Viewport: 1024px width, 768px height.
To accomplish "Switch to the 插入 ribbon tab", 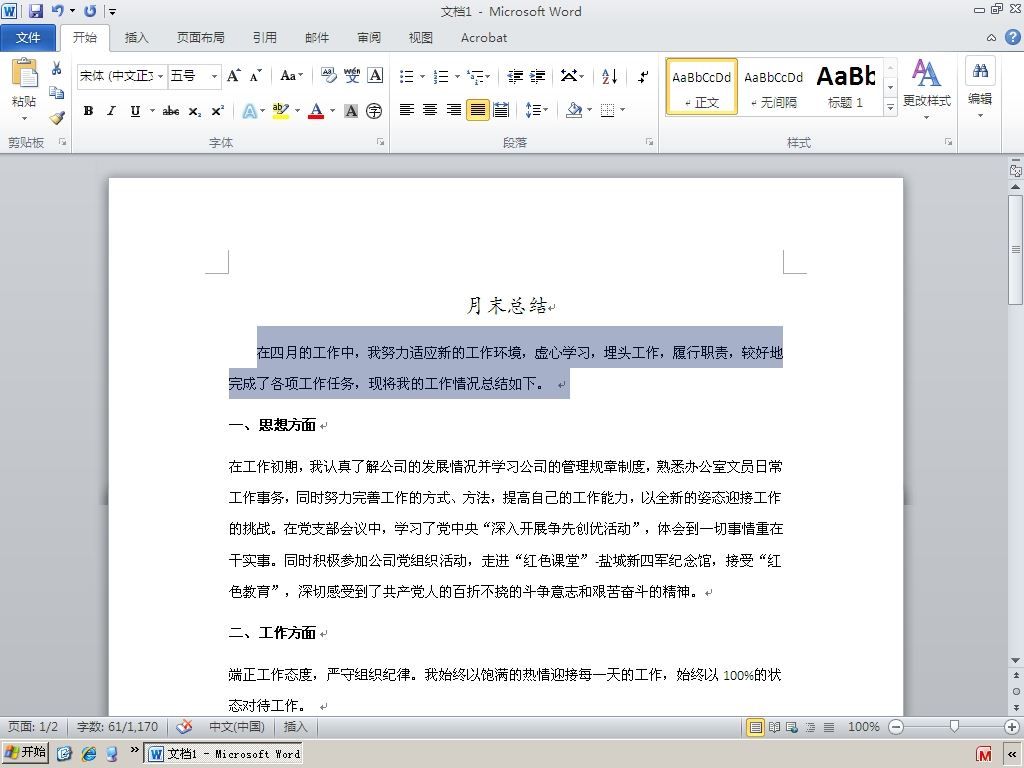I will [x=136, y=38].
